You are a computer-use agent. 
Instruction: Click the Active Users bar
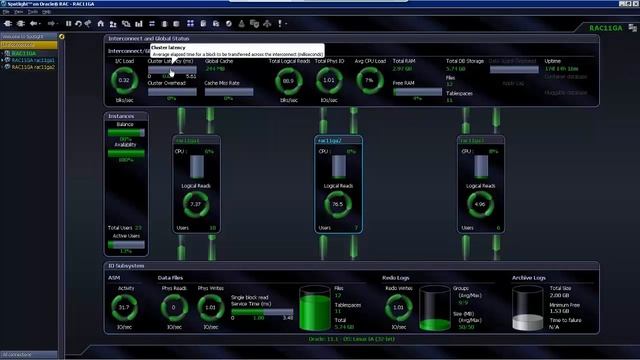coord(126,244)
